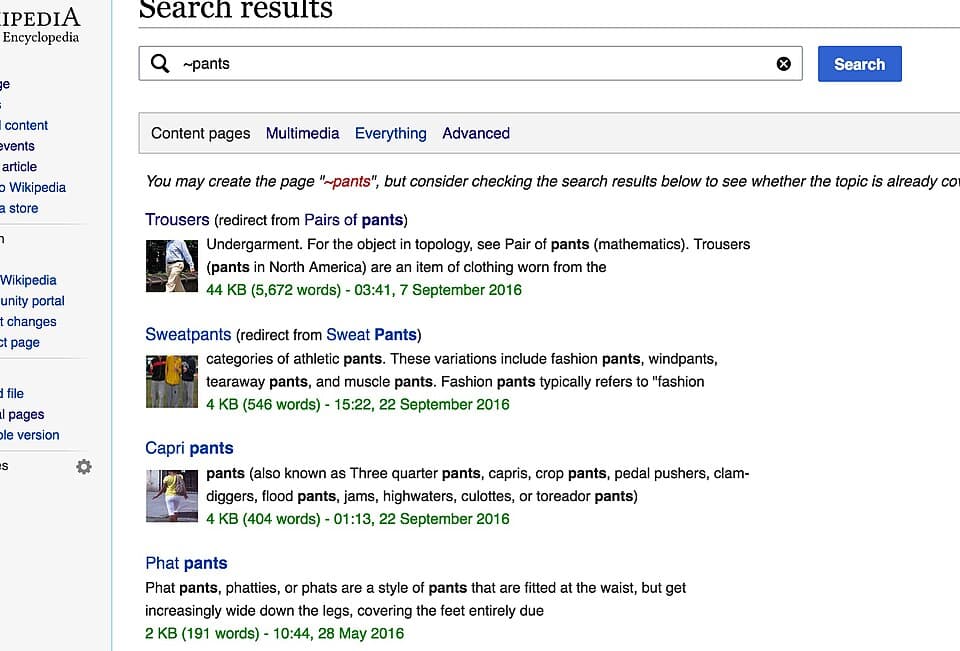The width and height of the screenshot is (960, 651).
Task: Open the Capri pants article
Action: click(x=189, y=448)
